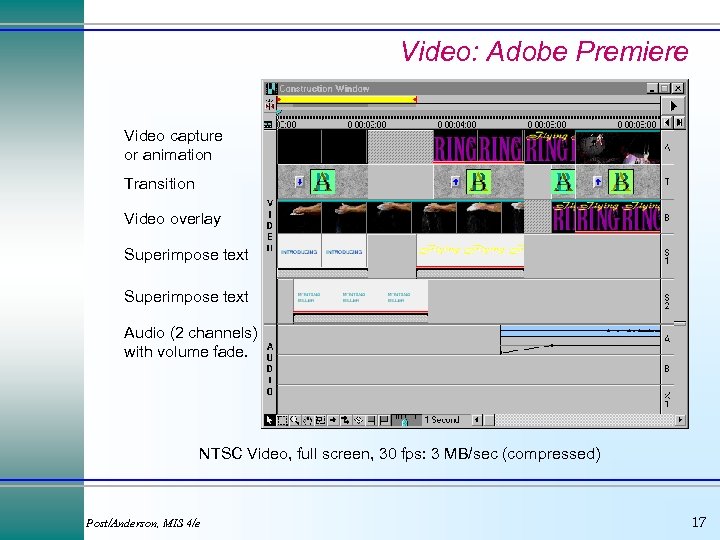Maximize the Construction Window
This screenshot has height=540, width=720.
(x=664, y=88)
